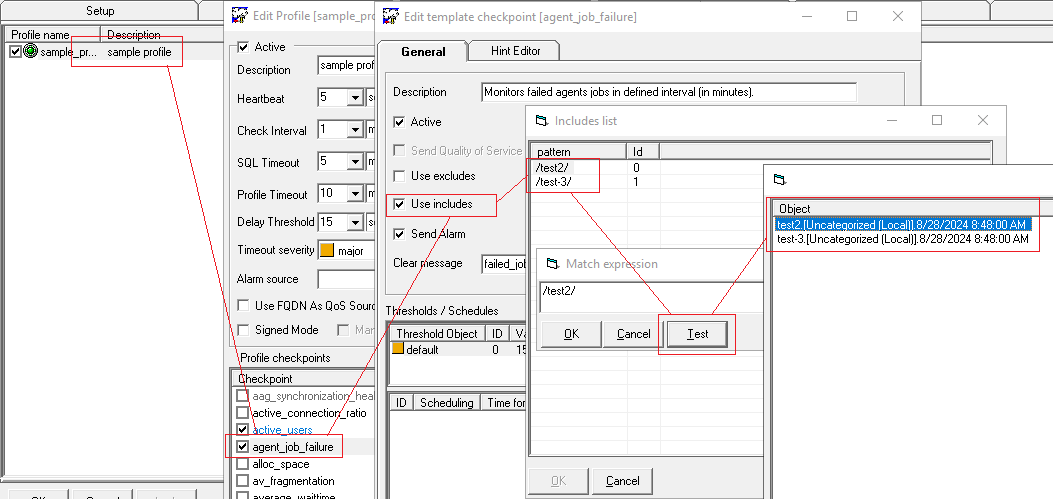Open the Heartbeat value dropdown
The image size is (1053, 500).
pos(355,98)
